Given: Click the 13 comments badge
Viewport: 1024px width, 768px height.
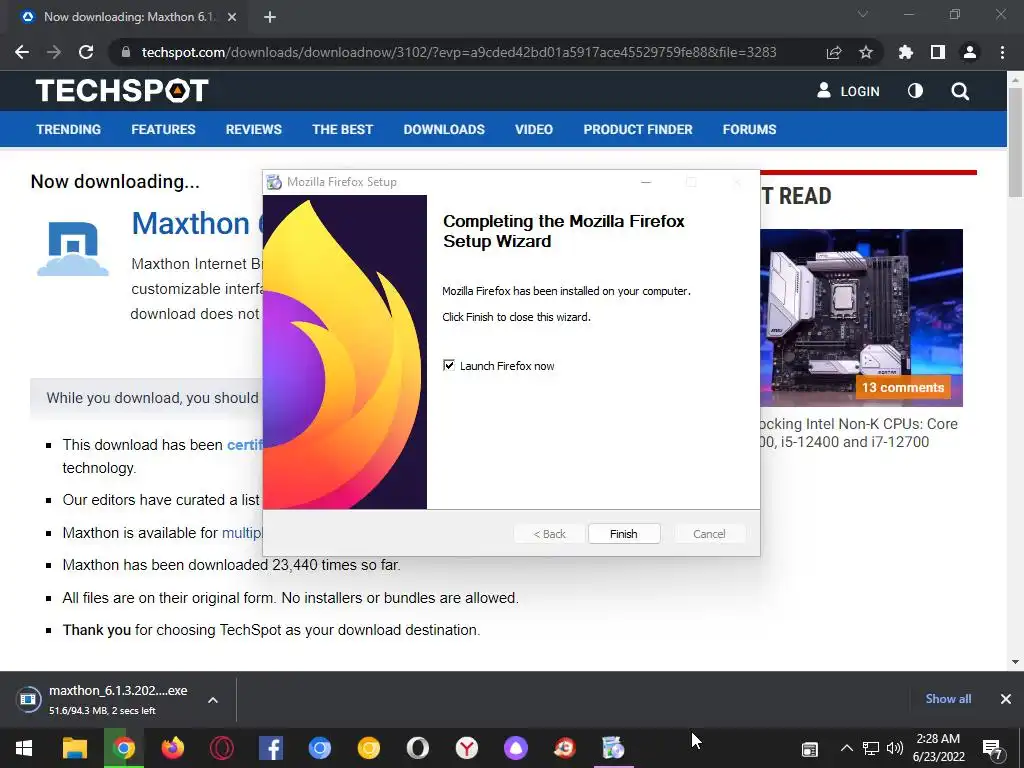Looking at the screenshot, I should [x=903, y=387].
